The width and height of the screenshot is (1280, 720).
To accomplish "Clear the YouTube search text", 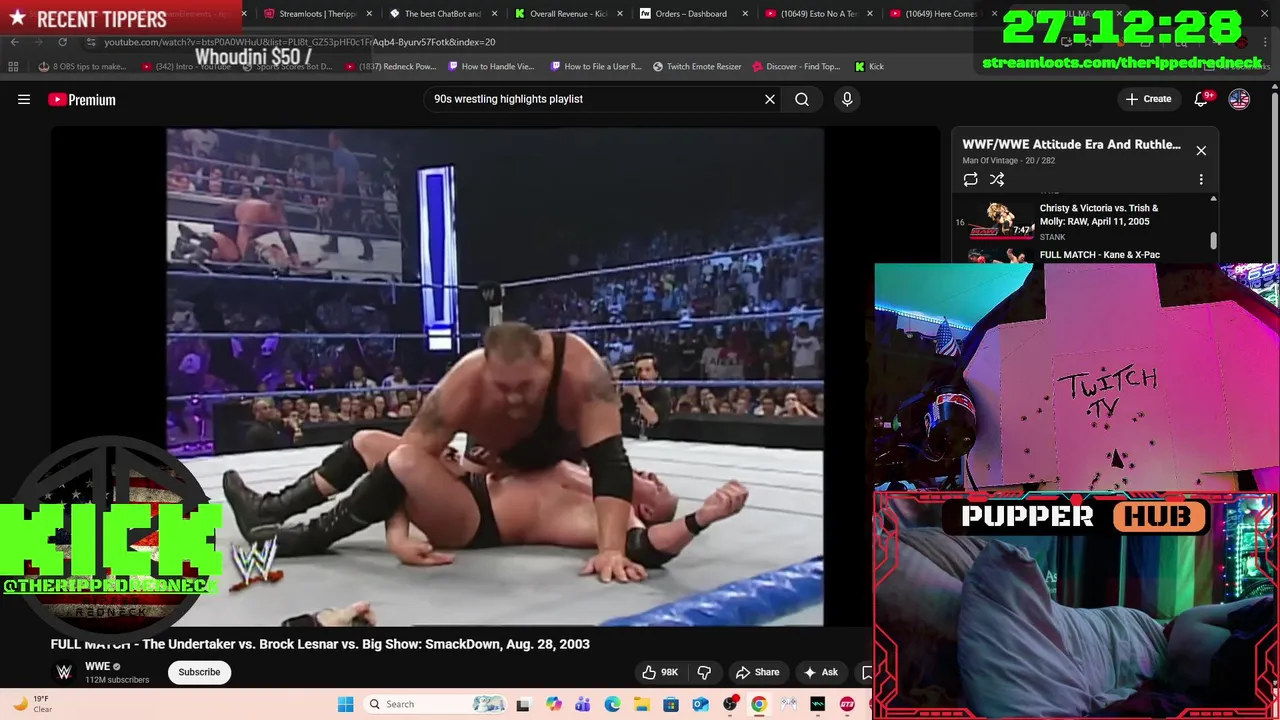I will point(770,99).
